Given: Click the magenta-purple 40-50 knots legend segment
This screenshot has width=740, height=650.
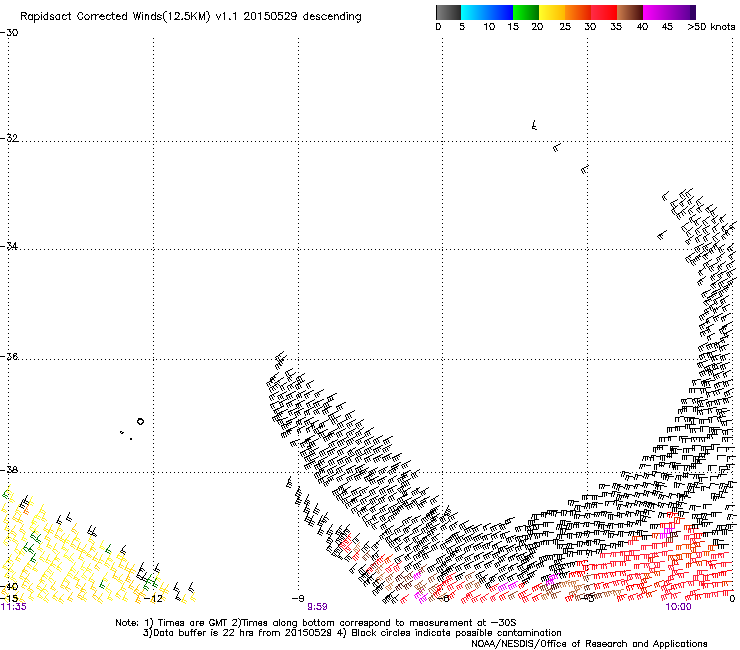Looking at the screenshot, I should tap(669, 12).
